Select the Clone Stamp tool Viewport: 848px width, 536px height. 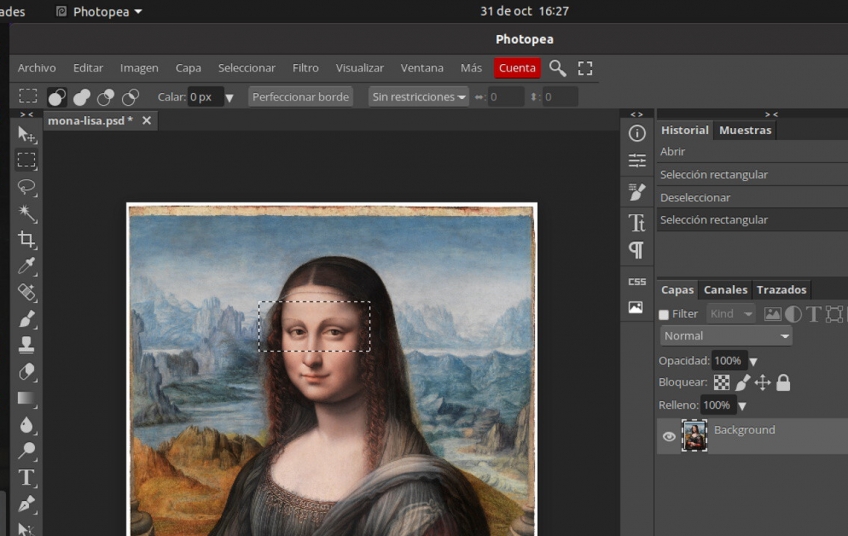26,345
